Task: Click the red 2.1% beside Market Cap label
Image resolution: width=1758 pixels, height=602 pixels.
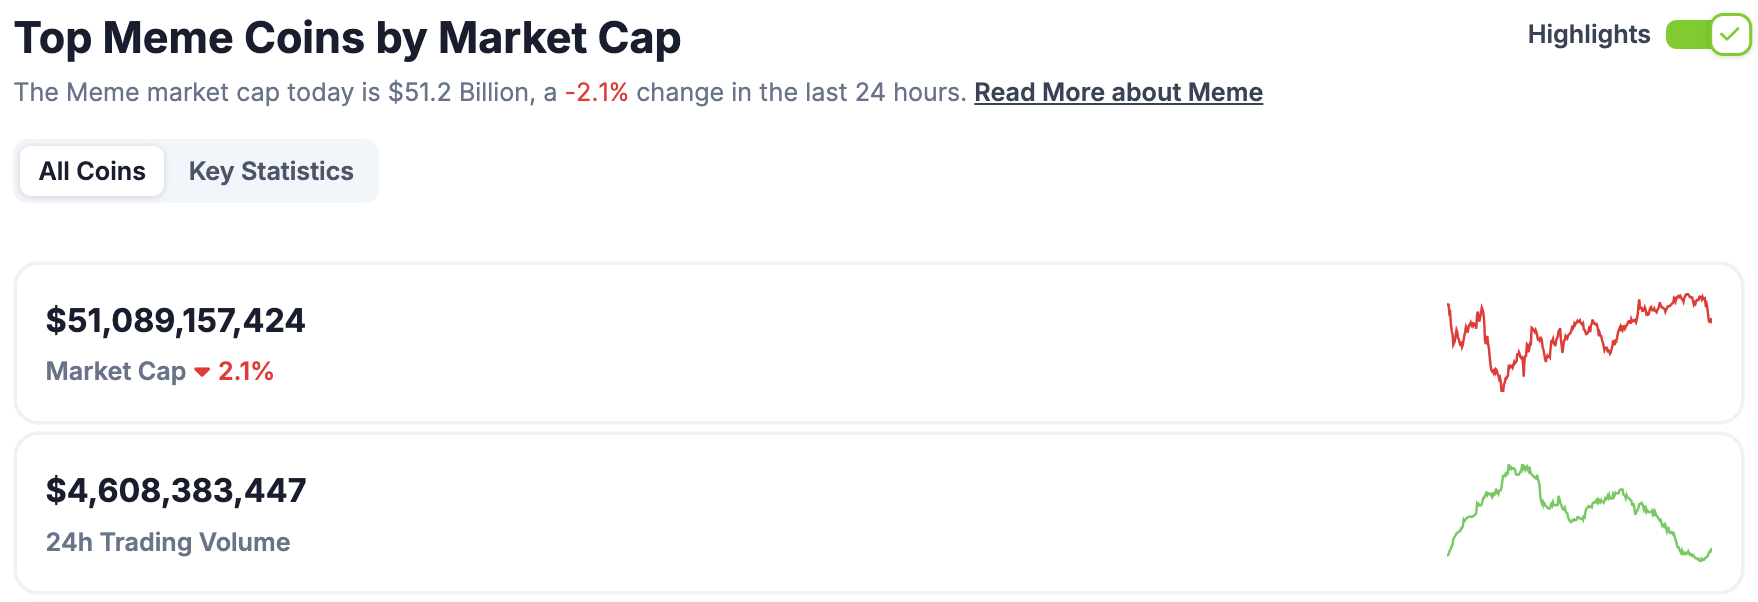Action: (x=246, y=372)
